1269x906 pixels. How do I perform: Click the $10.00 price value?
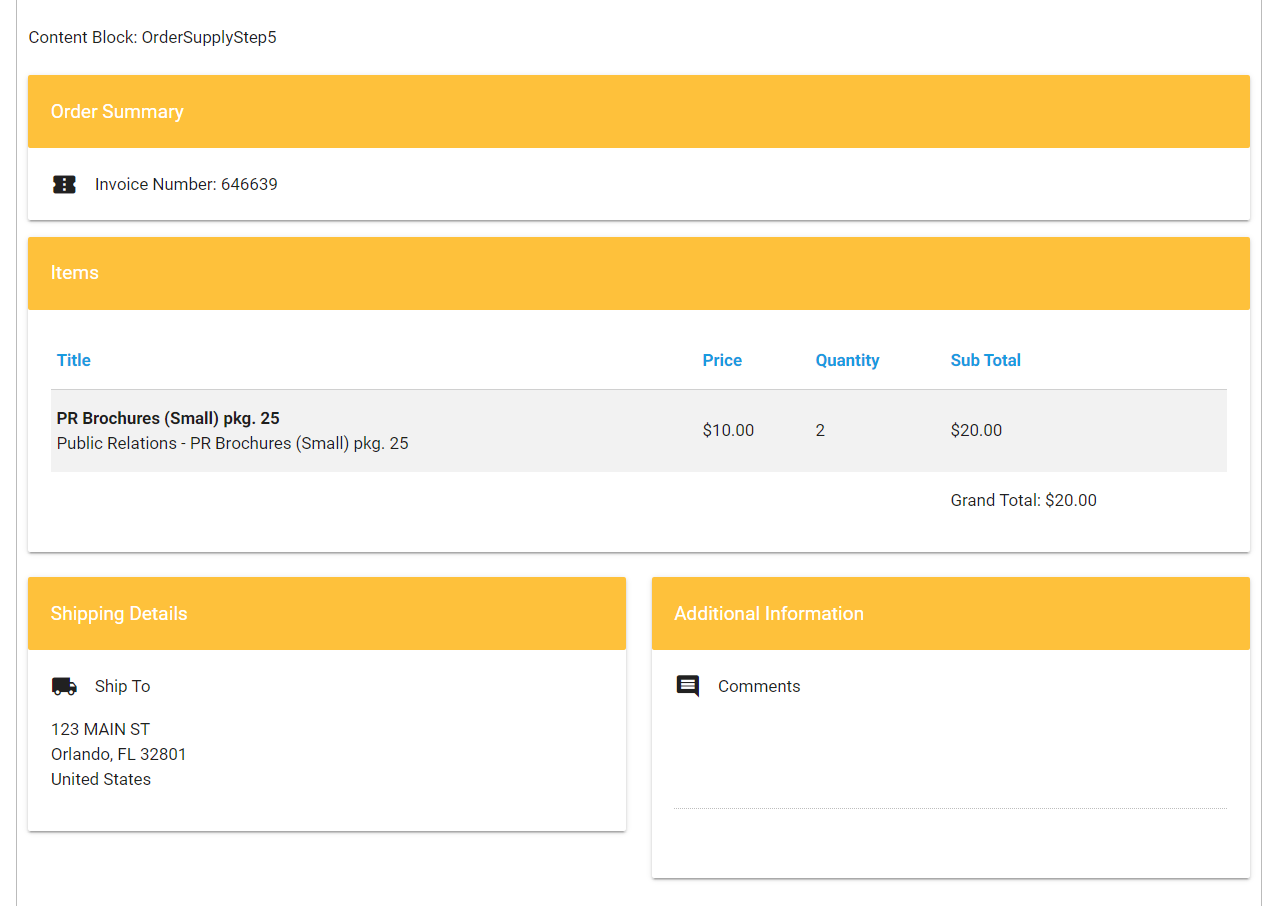pyautogui.click(x=728, y=430)
